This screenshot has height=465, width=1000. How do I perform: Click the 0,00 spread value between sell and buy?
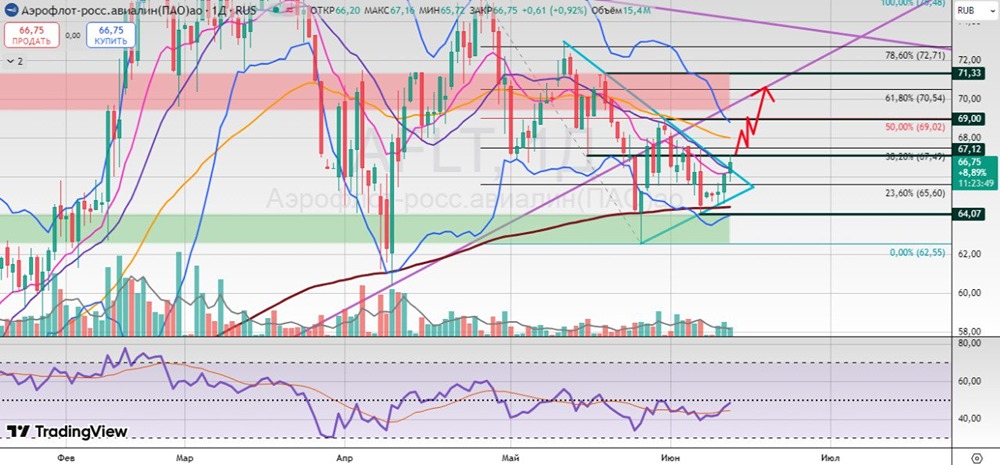[73, 36]
